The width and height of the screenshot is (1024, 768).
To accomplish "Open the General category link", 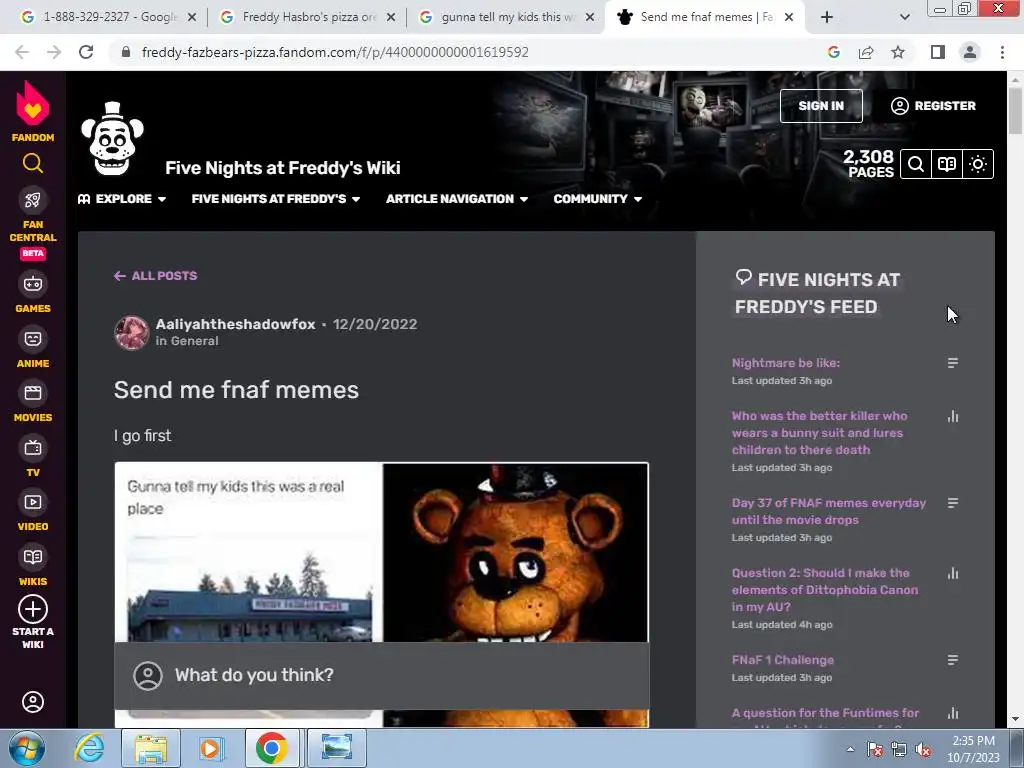I will click(x=194, y=341).
